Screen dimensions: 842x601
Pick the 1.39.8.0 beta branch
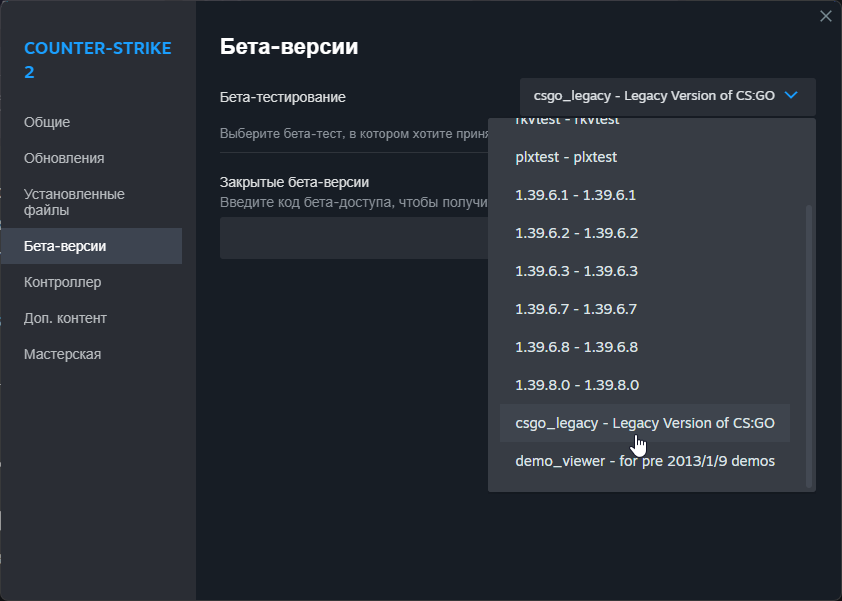point(644,385)
